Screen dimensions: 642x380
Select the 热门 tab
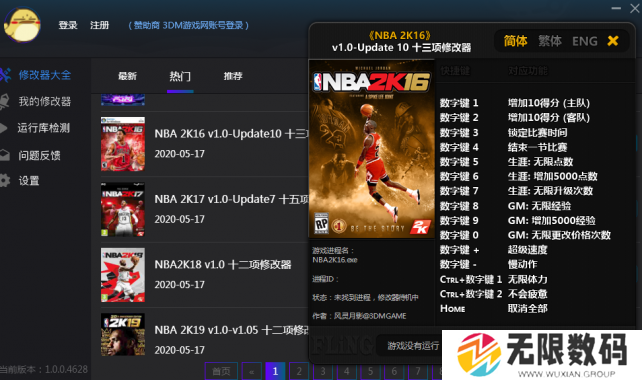180,76
